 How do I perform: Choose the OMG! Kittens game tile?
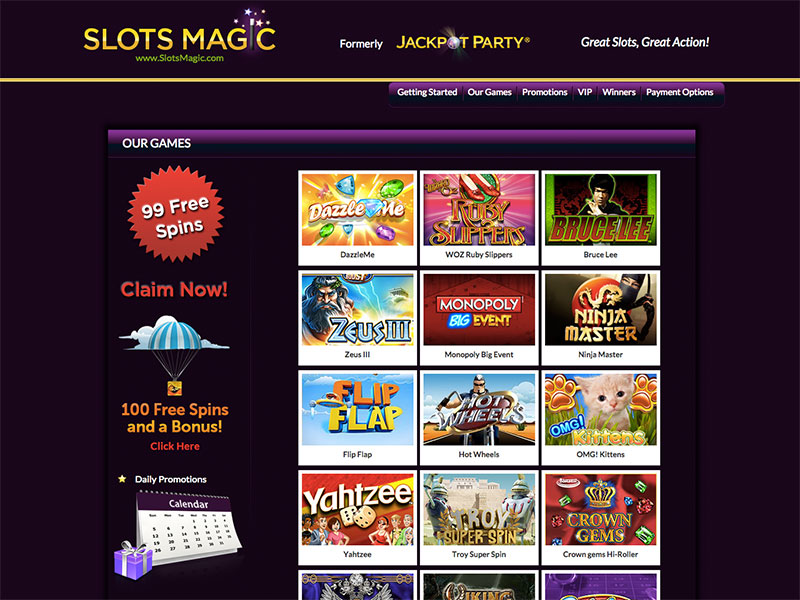(601, 418)
